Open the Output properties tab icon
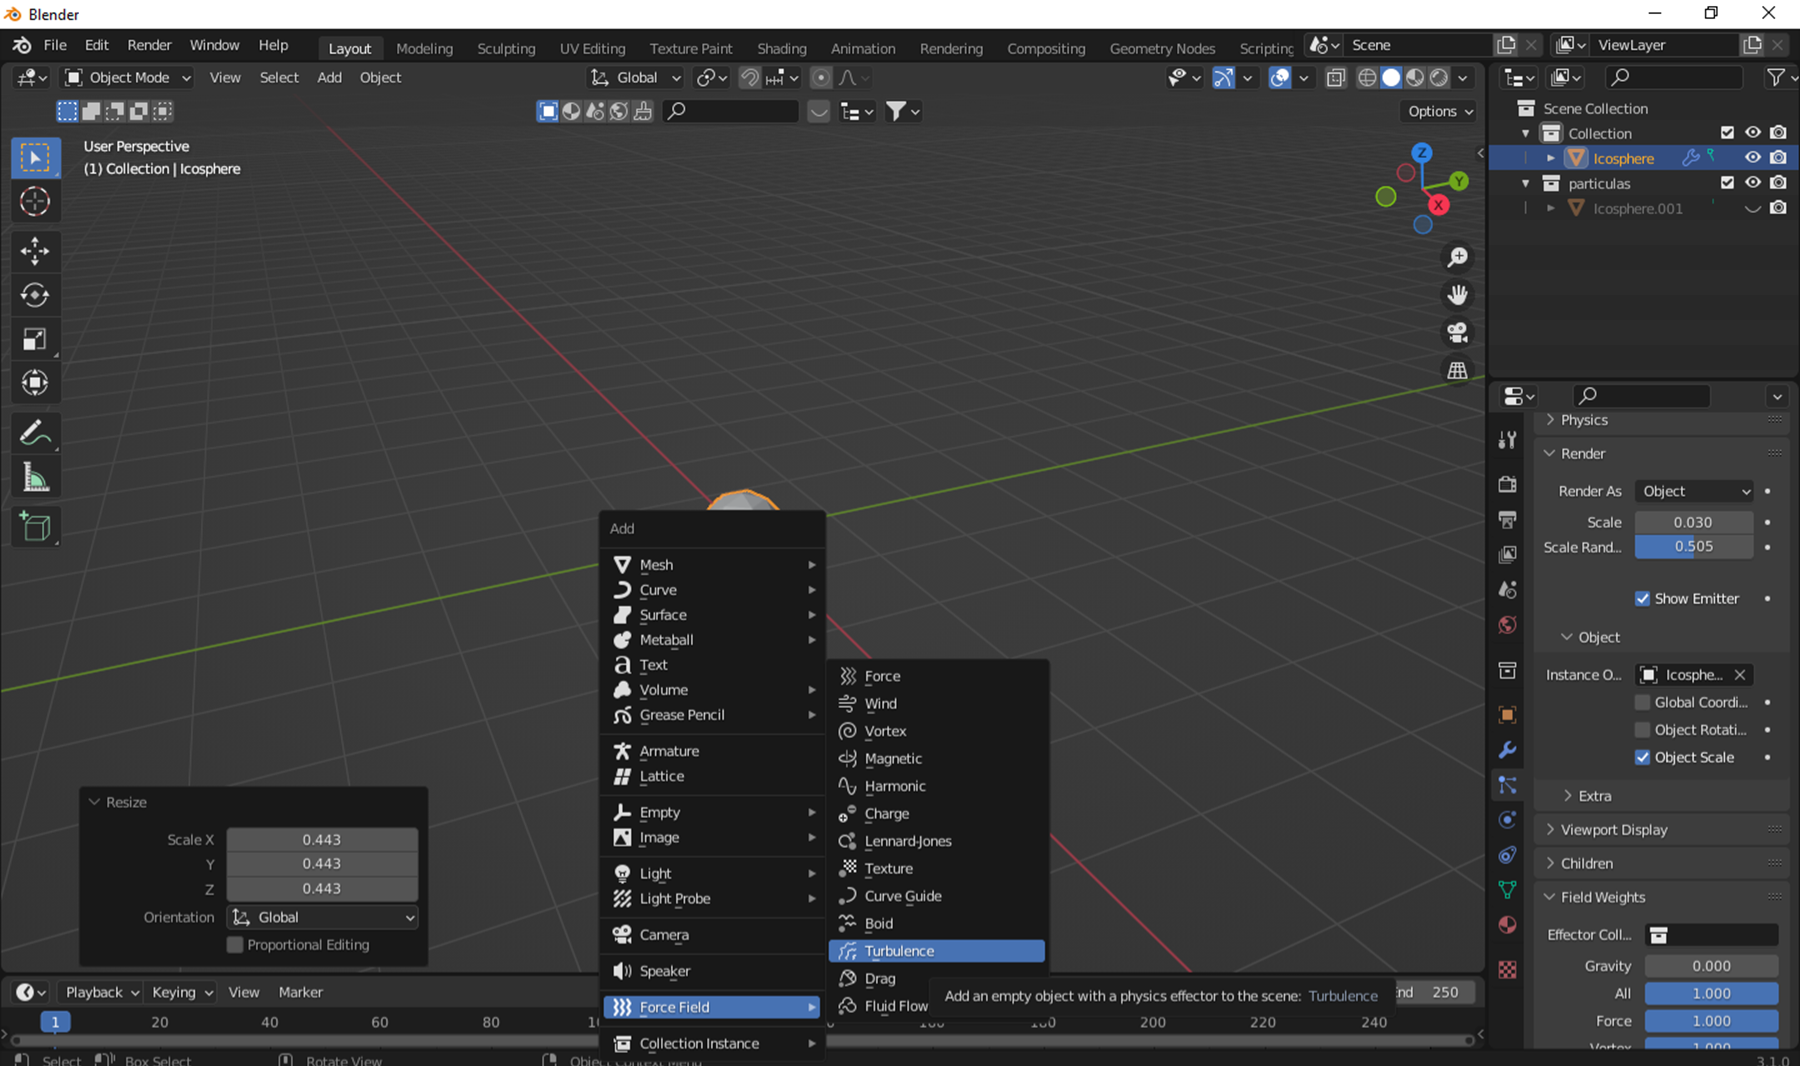The width and height of the screenshot is (1800, 1066). pos(1507,520)
